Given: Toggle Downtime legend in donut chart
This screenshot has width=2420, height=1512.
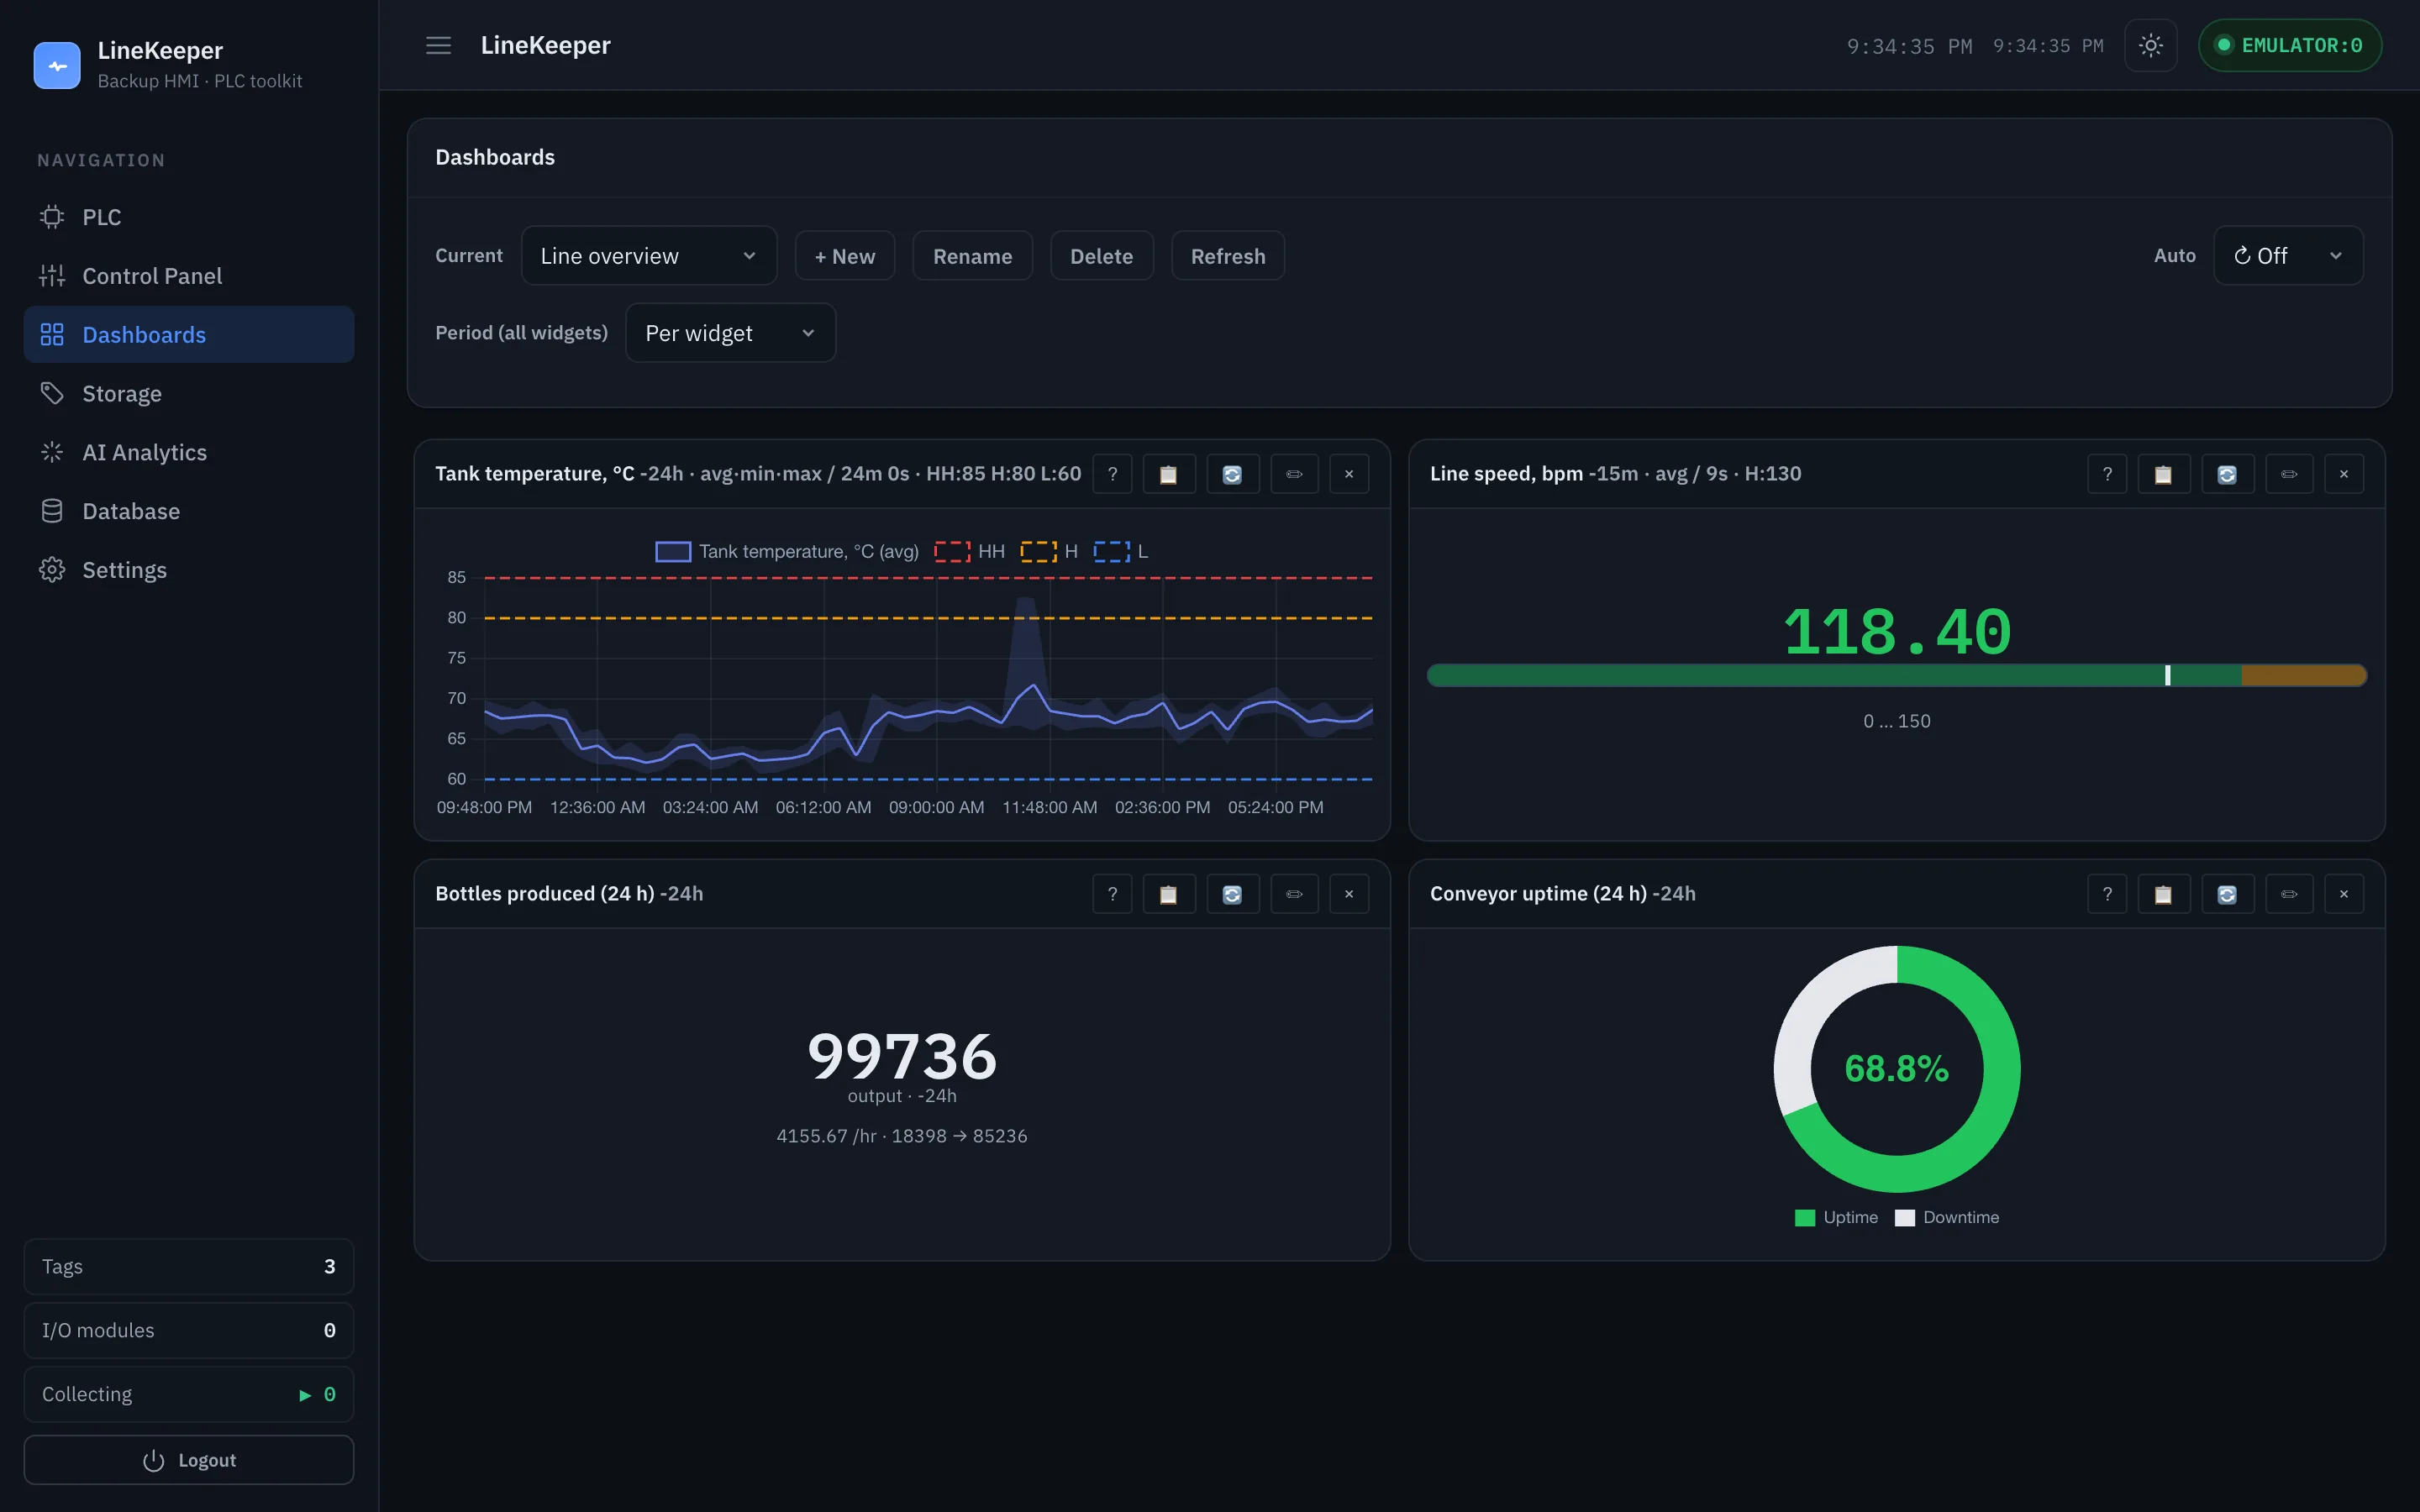Looking at the screenshot, I should (1946, 1217).
